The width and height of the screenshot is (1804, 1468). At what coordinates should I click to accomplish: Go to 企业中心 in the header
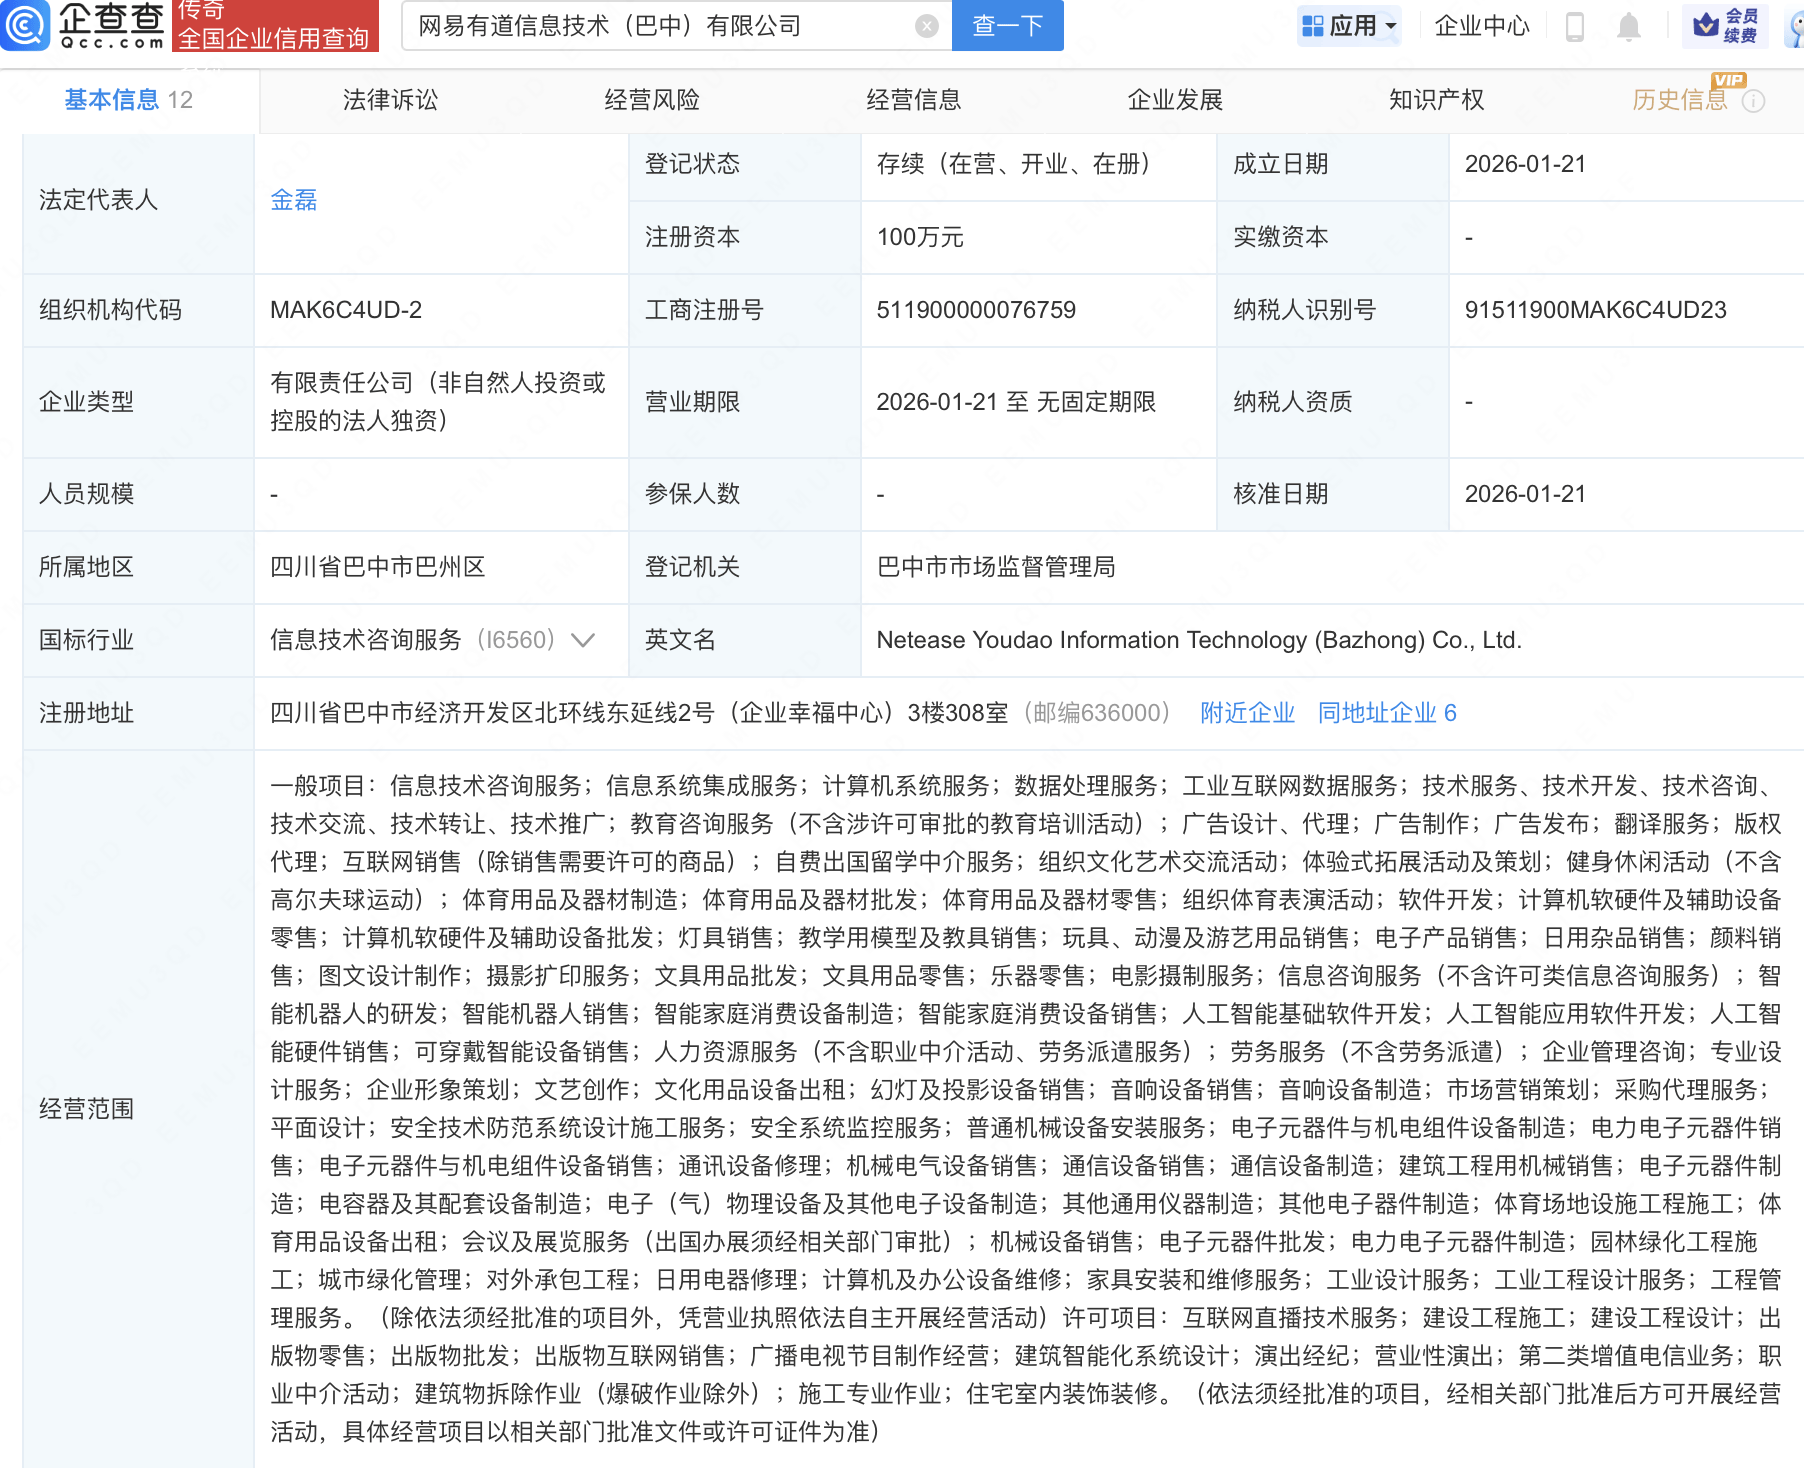(x=1481, y=26)
